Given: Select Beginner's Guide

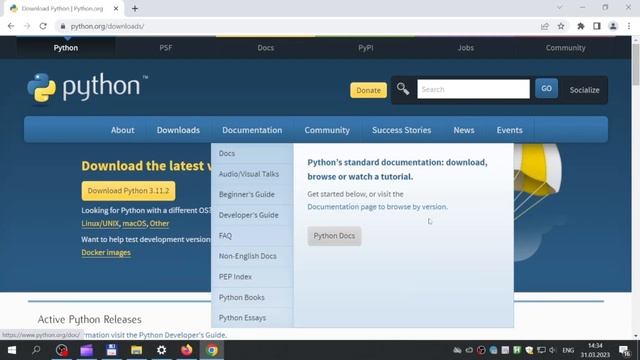Looking at the screenshot, I should coord(252,194).
